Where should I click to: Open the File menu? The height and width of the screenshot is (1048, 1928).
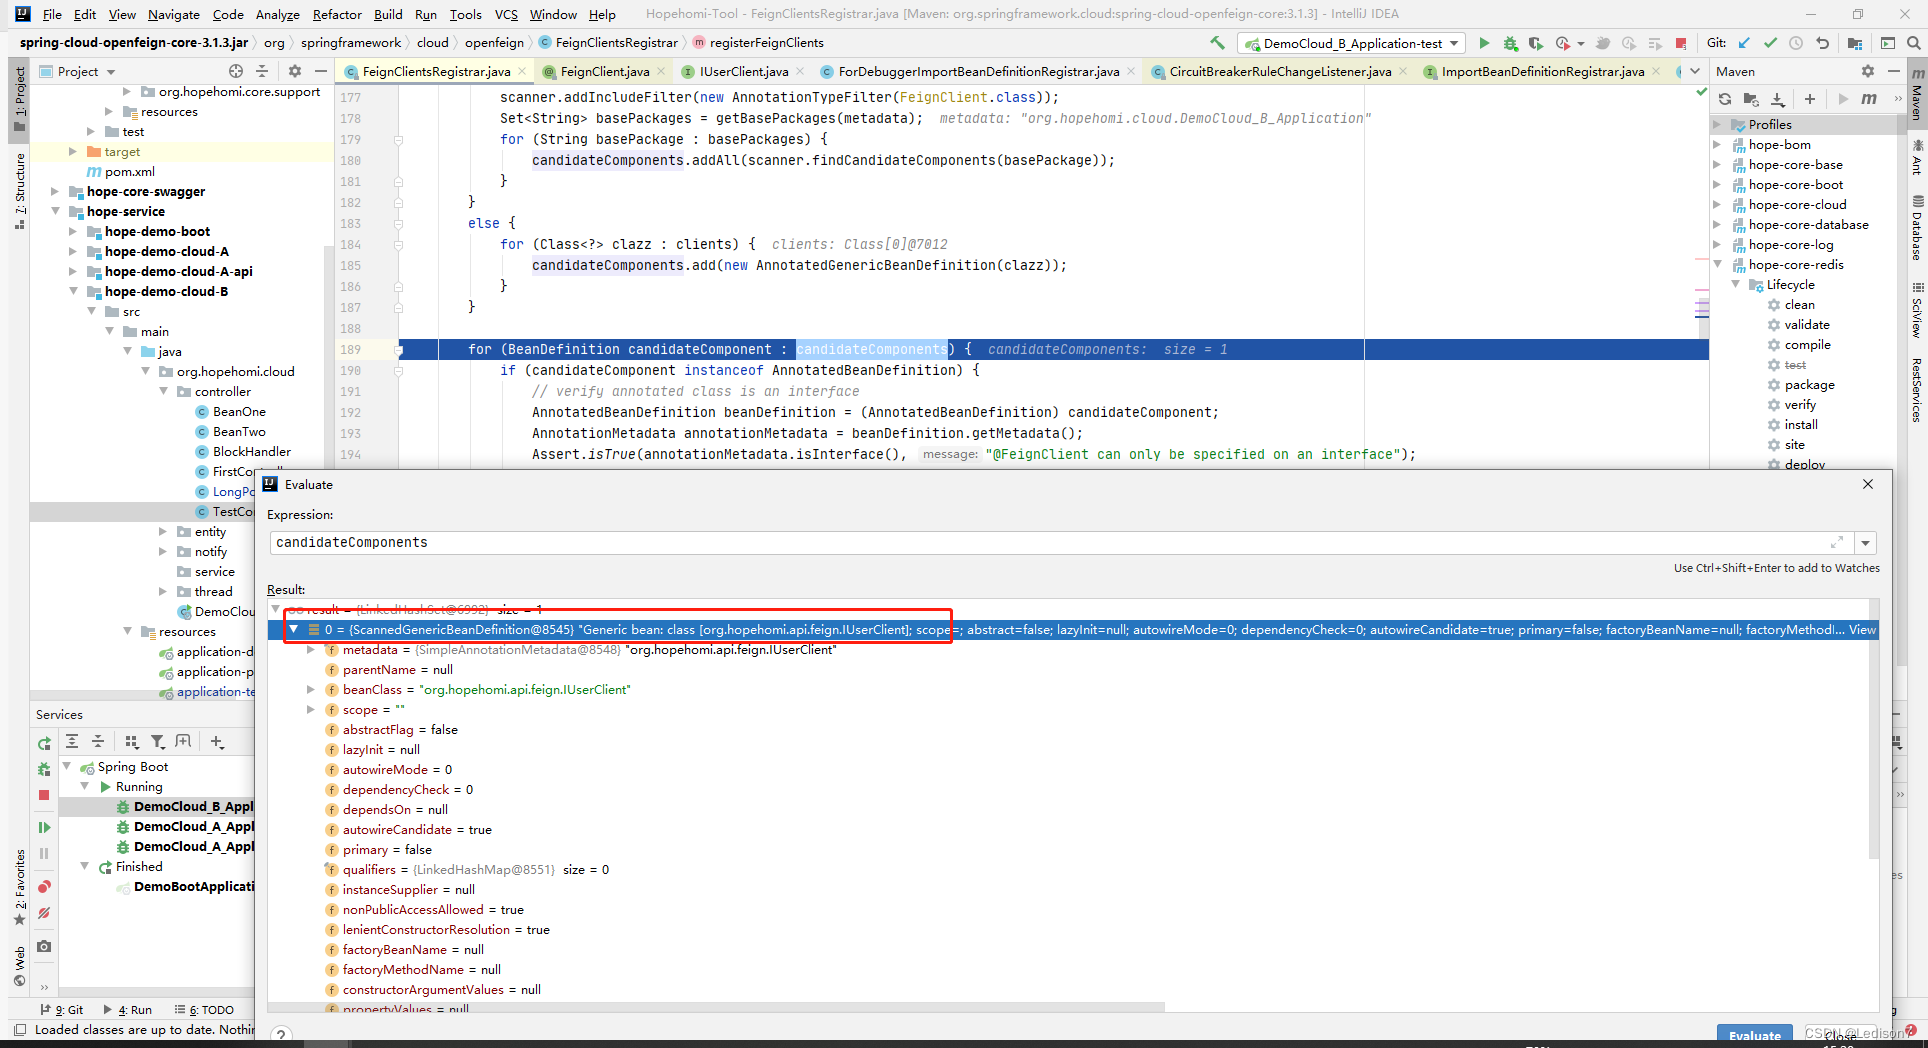point(52,14)
